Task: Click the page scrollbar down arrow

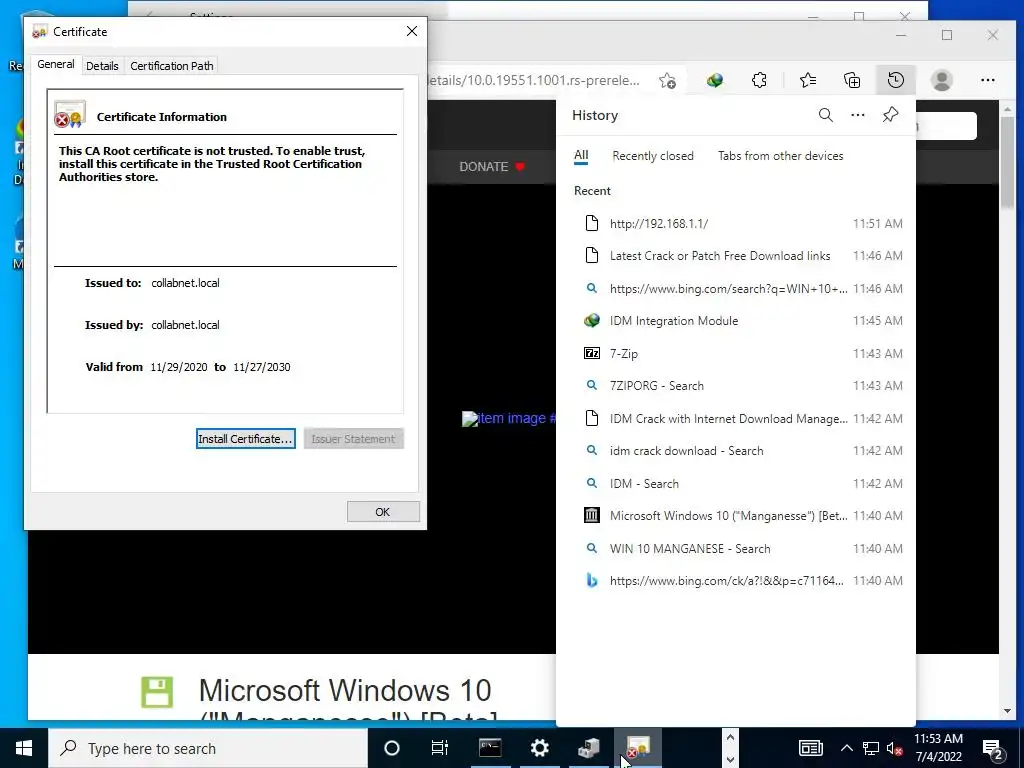Action: [x=1007, y=711]
